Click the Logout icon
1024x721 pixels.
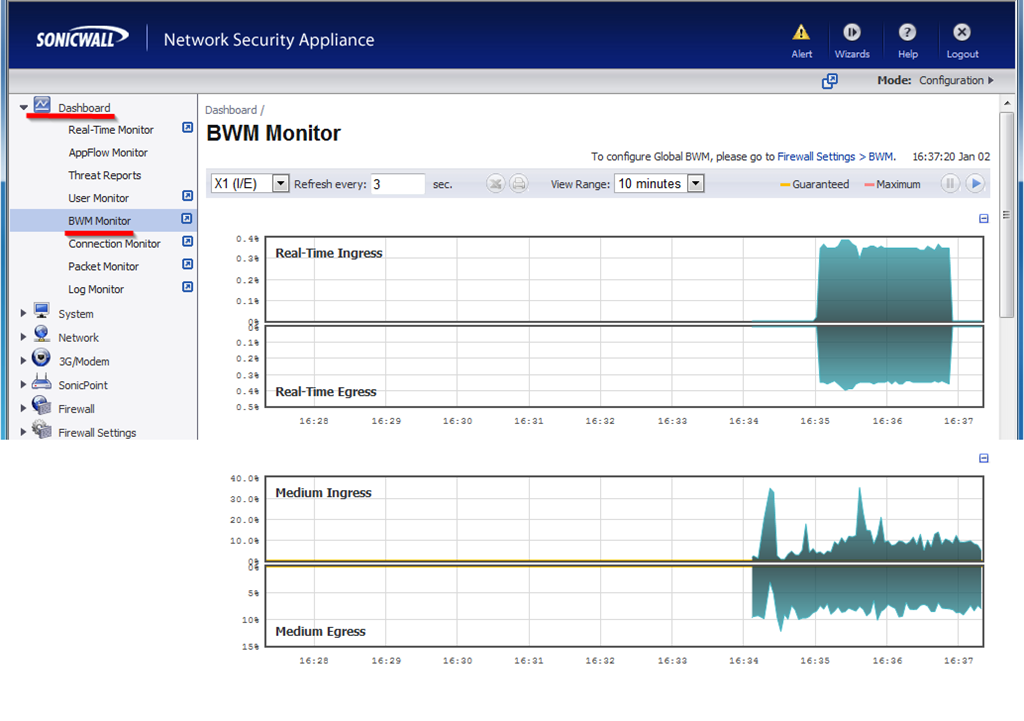pos(961,32)
